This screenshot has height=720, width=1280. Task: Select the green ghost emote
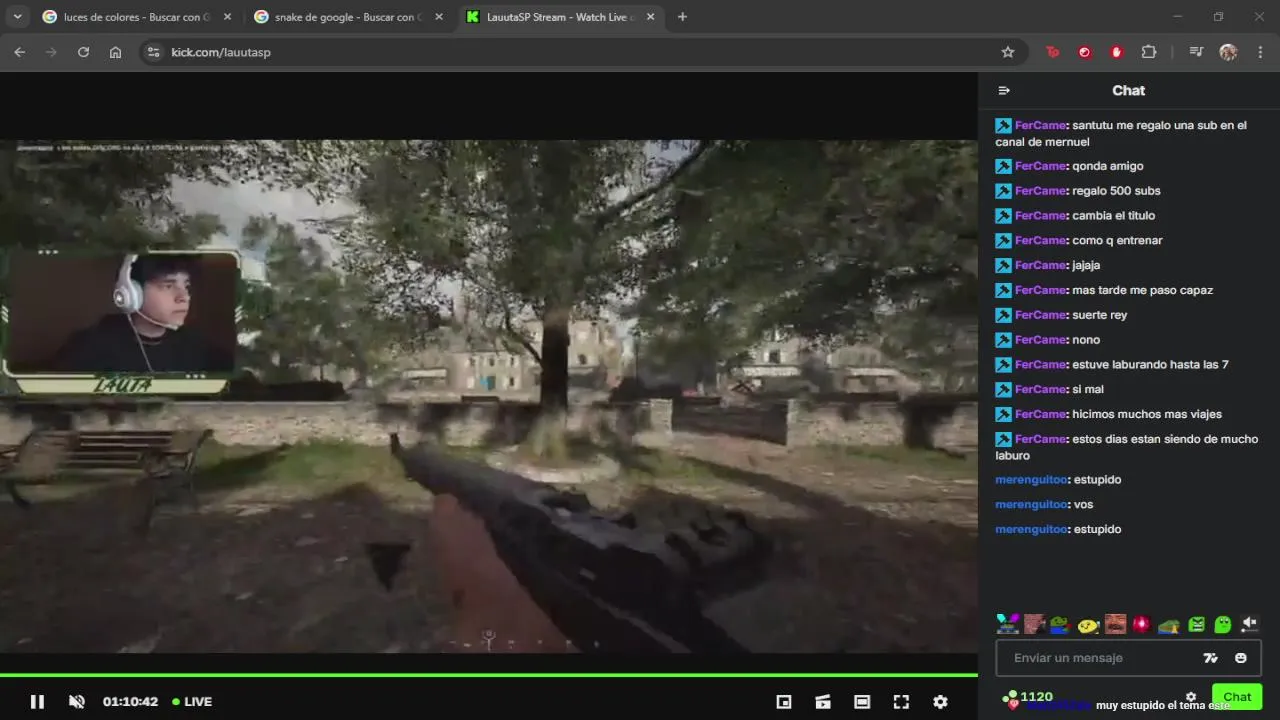[x=1222, y=625]
